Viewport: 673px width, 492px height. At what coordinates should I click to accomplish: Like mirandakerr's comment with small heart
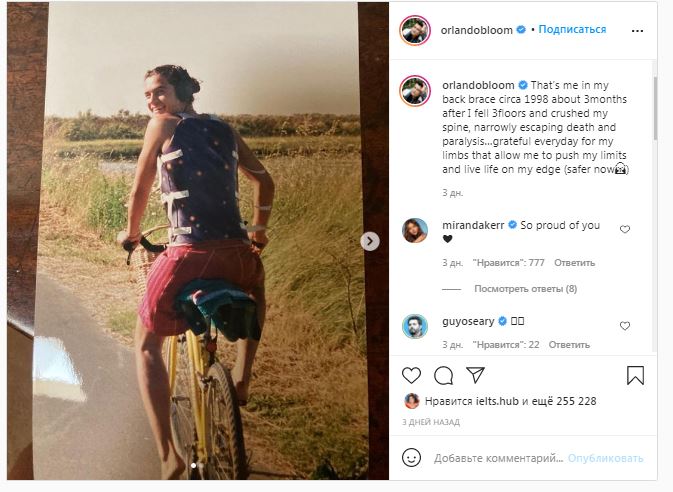[625, 229]
